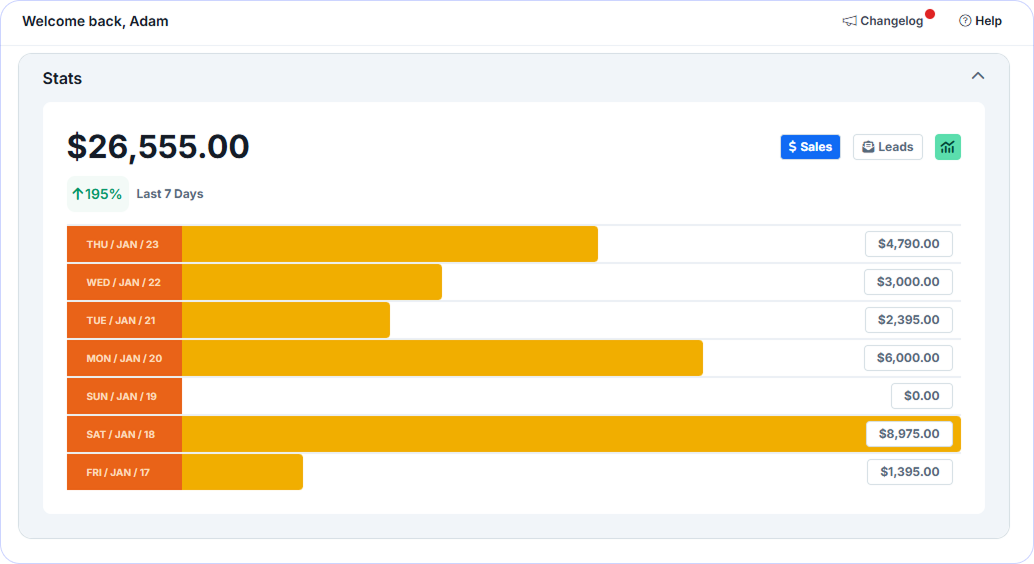Collapse the Stats panel chevron
Image resolution: width=1034 pixels, height=564 pixels.
click(978, 76)
